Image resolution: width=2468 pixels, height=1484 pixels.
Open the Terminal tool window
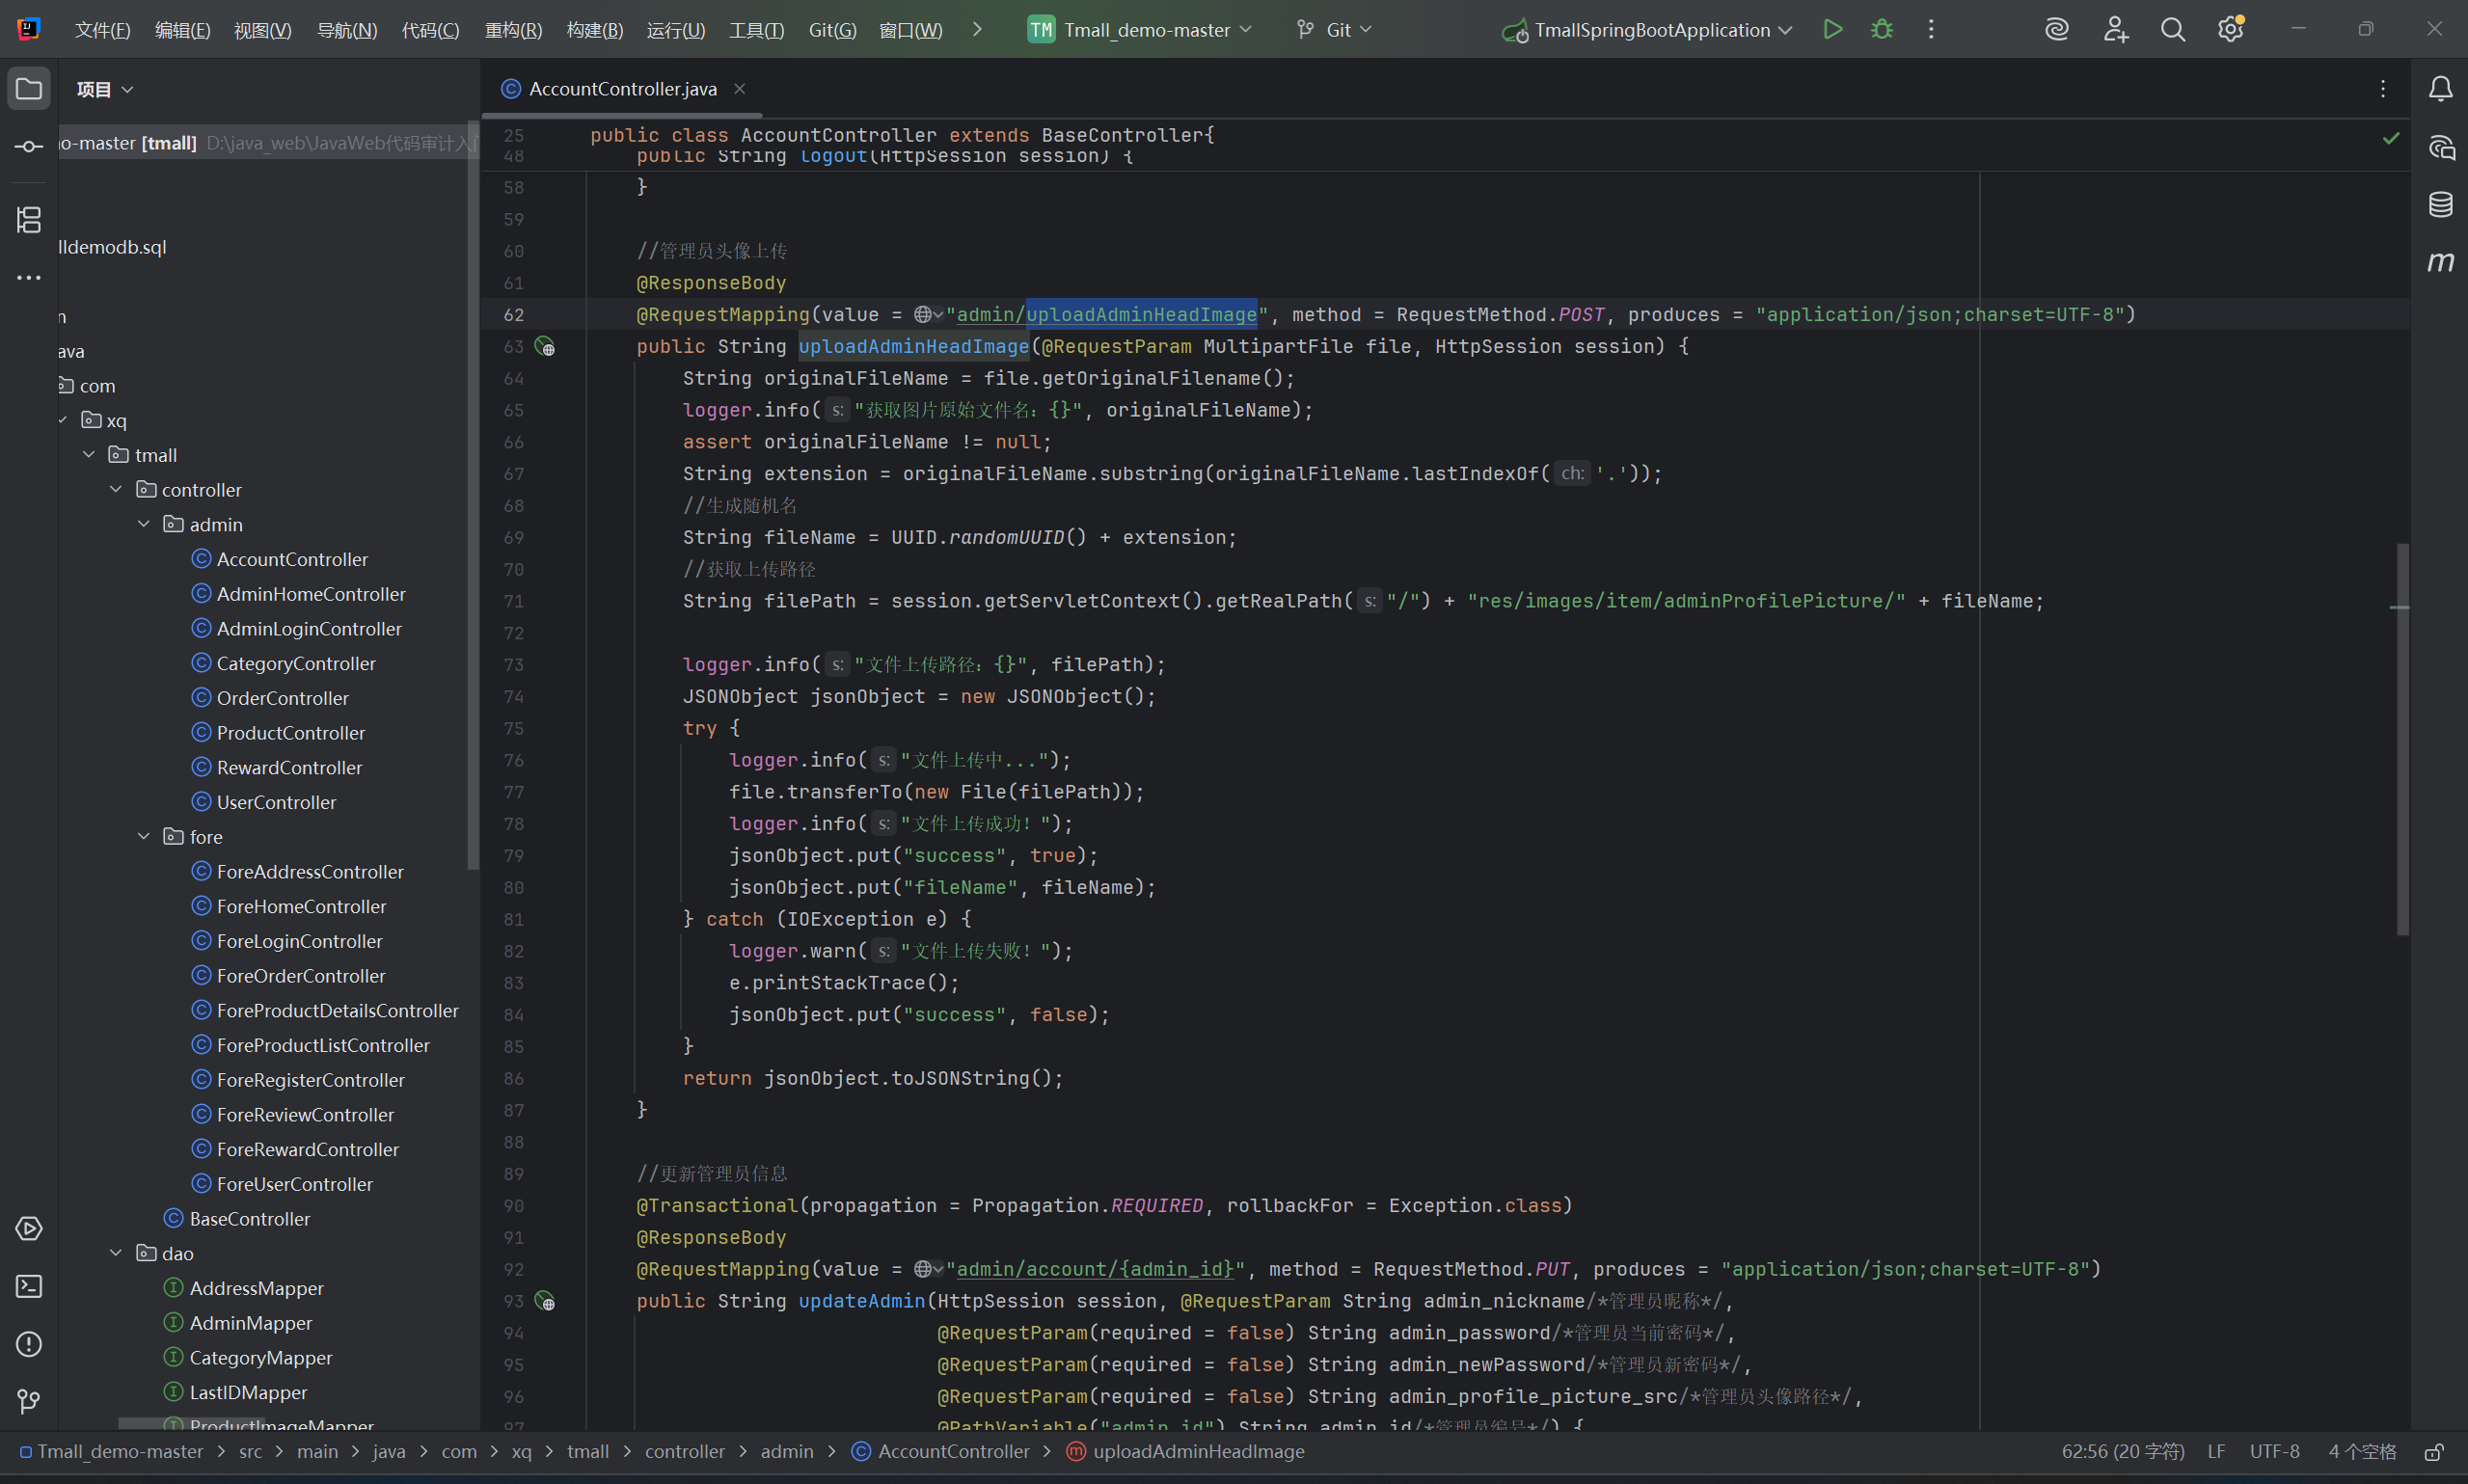click(29, 1286)
